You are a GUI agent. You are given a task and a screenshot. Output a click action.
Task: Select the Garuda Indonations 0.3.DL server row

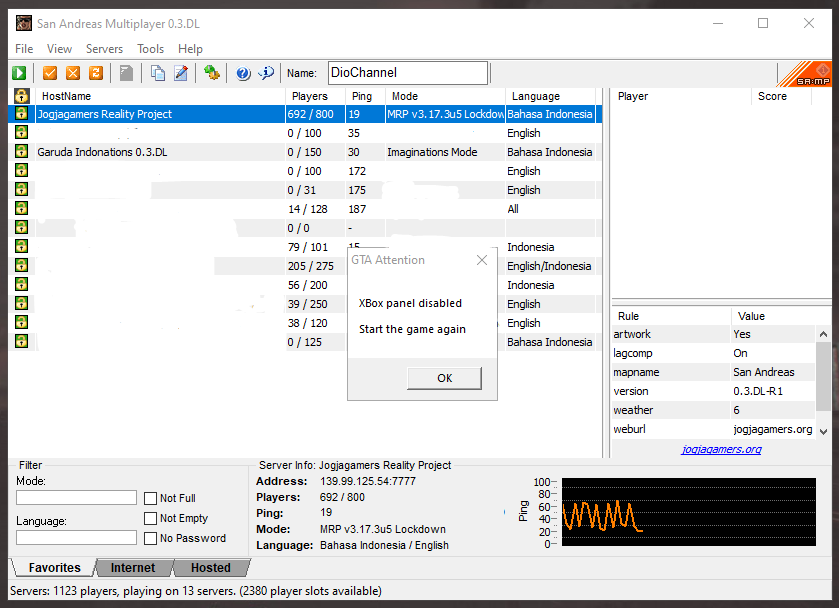pyautogui.click(x=305, y=152)
